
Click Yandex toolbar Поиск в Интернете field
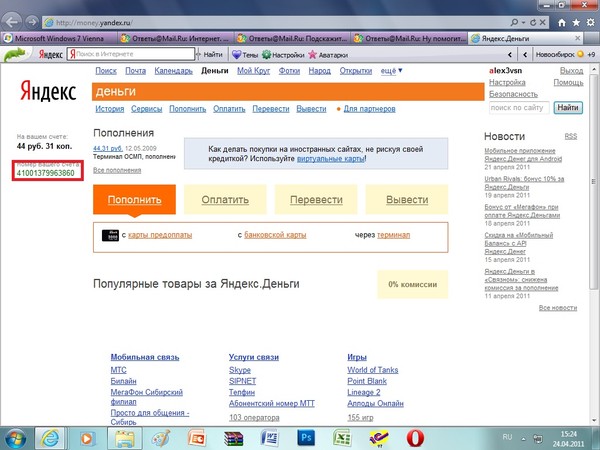tap(131, 54)
